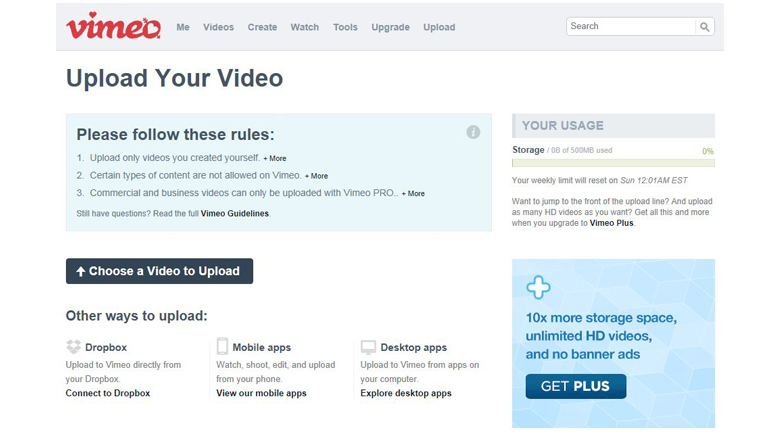This screenshot has width=777, height=437.
Task: Click Explore desktop apps link
Action: (406, 393)
